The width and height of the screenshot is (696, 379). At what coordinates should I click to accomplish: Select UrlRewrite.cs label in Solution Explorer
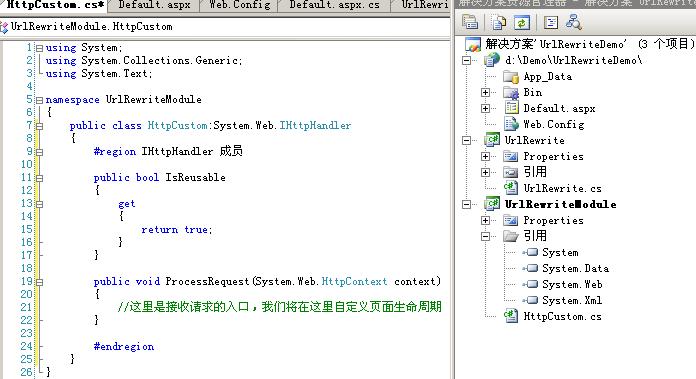pyautogui.click(x=562, y=188)
